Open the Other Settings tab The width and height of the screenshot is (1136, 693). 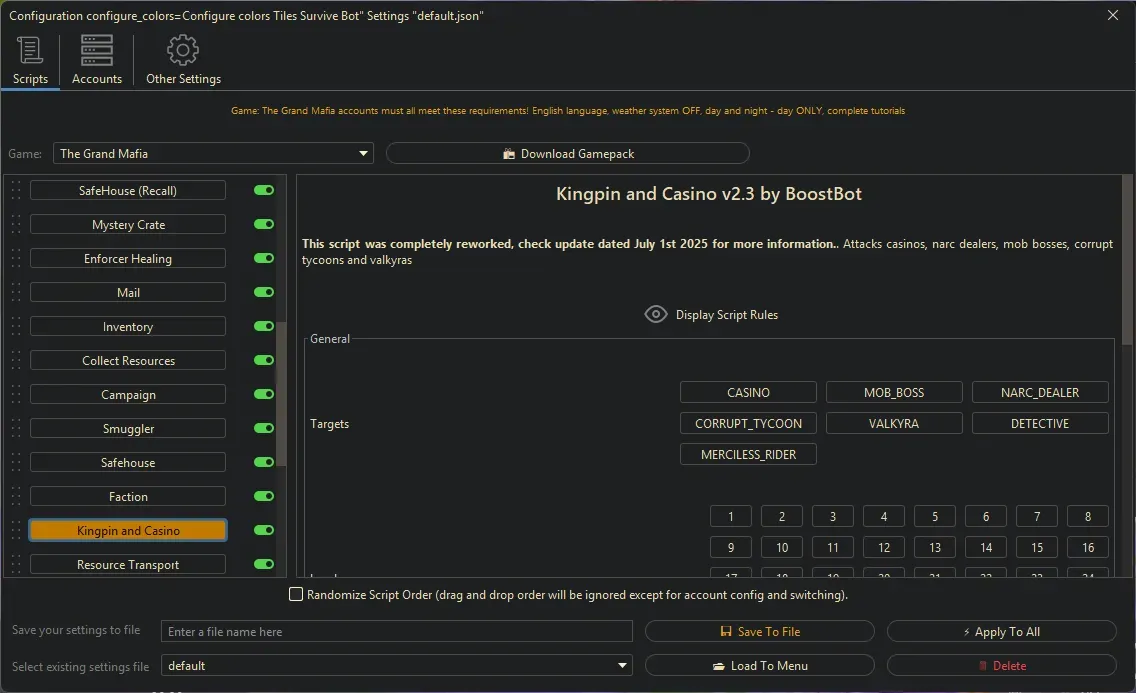click(183, 61)
